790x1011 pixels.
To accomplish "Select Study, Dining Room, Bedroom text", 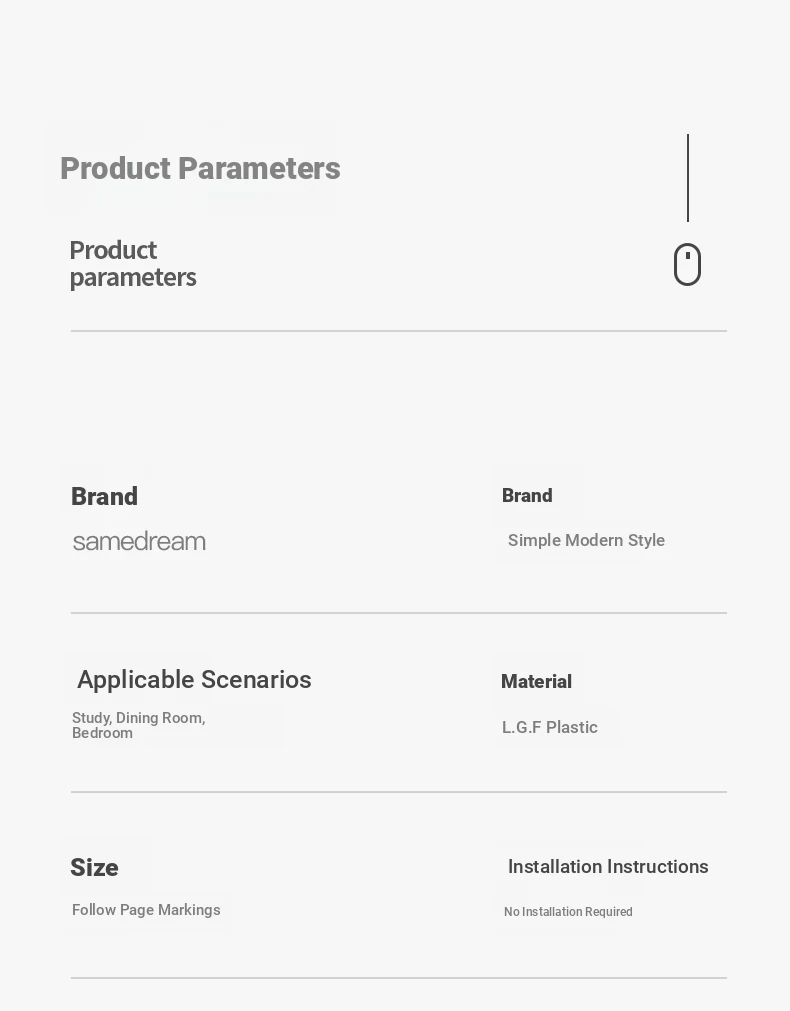I will tap(139, 725).
